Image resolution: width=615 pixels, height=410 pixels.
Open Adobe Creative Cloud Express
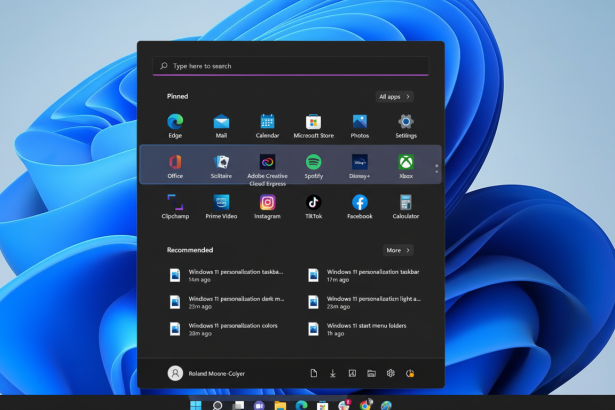[267, 169]
